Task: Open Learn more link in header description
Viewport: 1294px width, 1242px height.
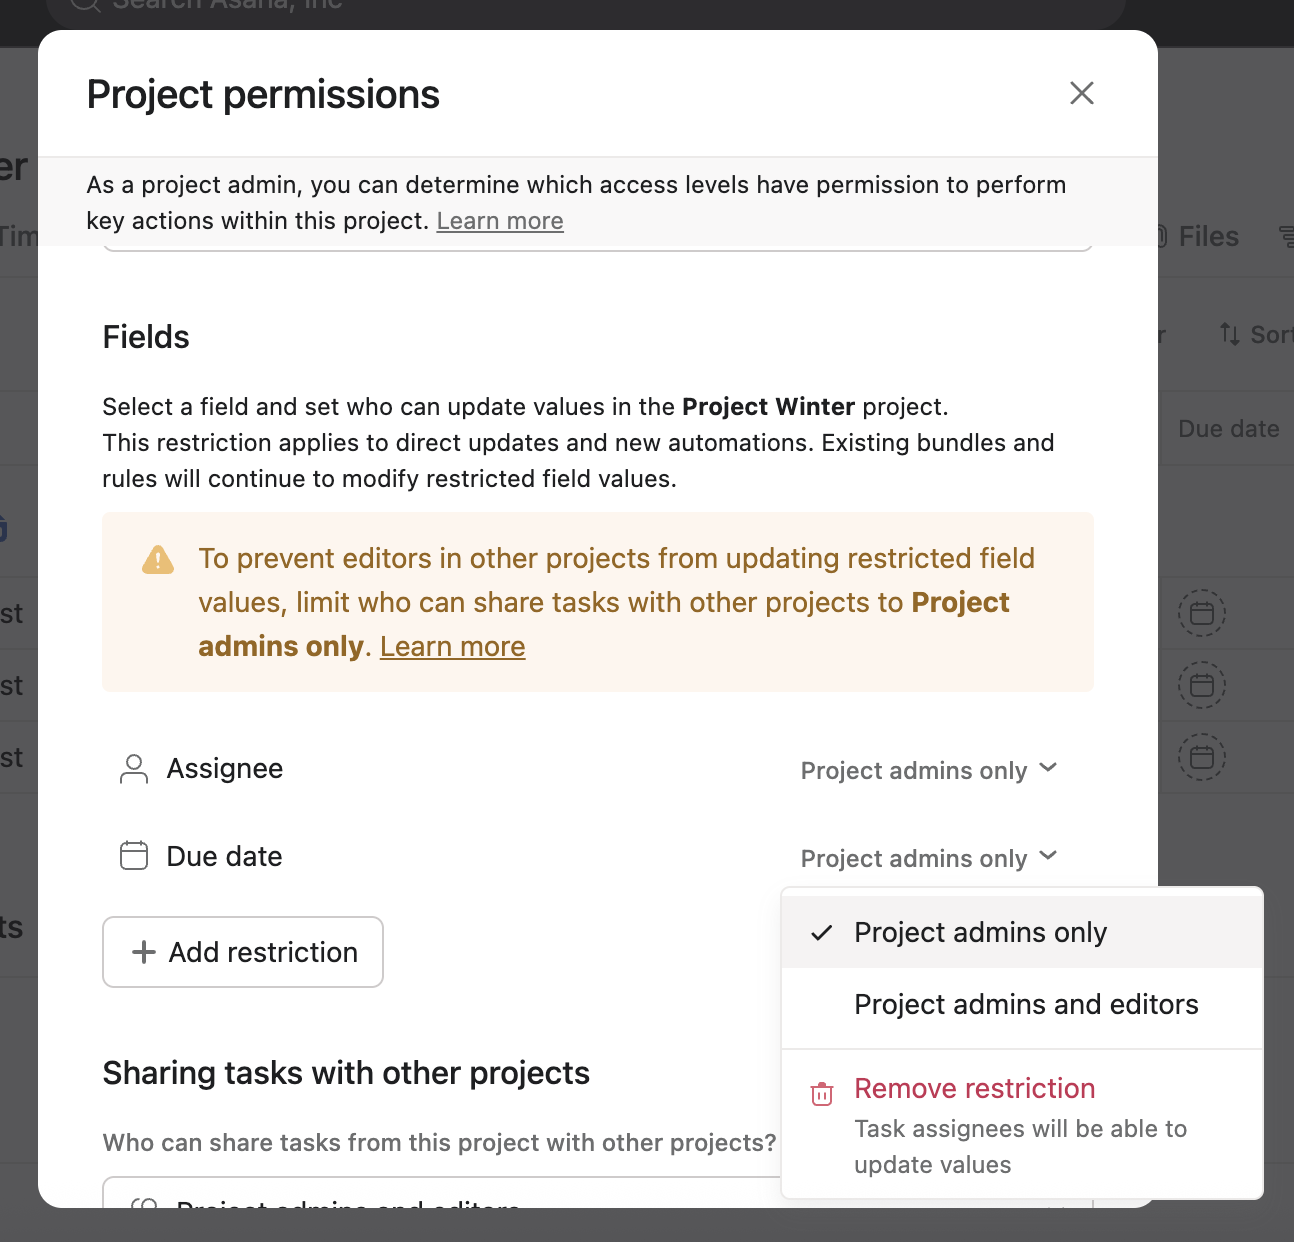Action: pyautogui.click(x=500, y=221)
